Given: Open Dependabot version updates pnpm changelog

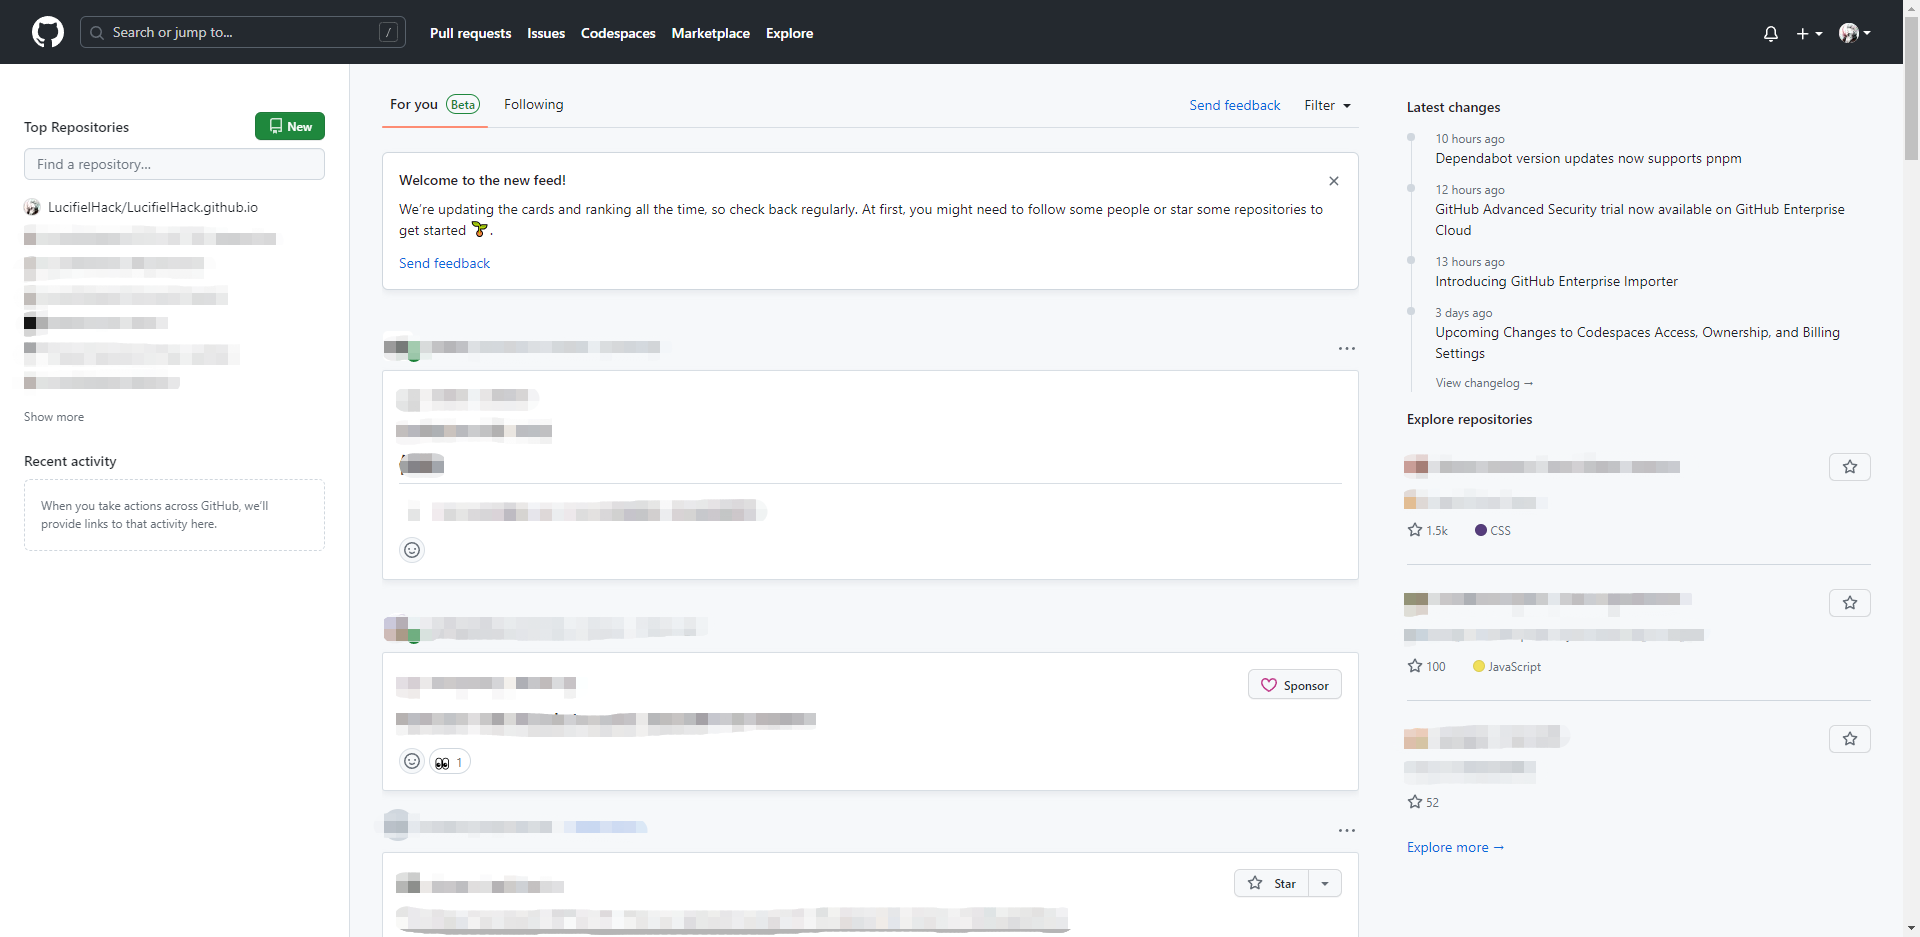Looking at the screenshot, I should click(1588, 158).
